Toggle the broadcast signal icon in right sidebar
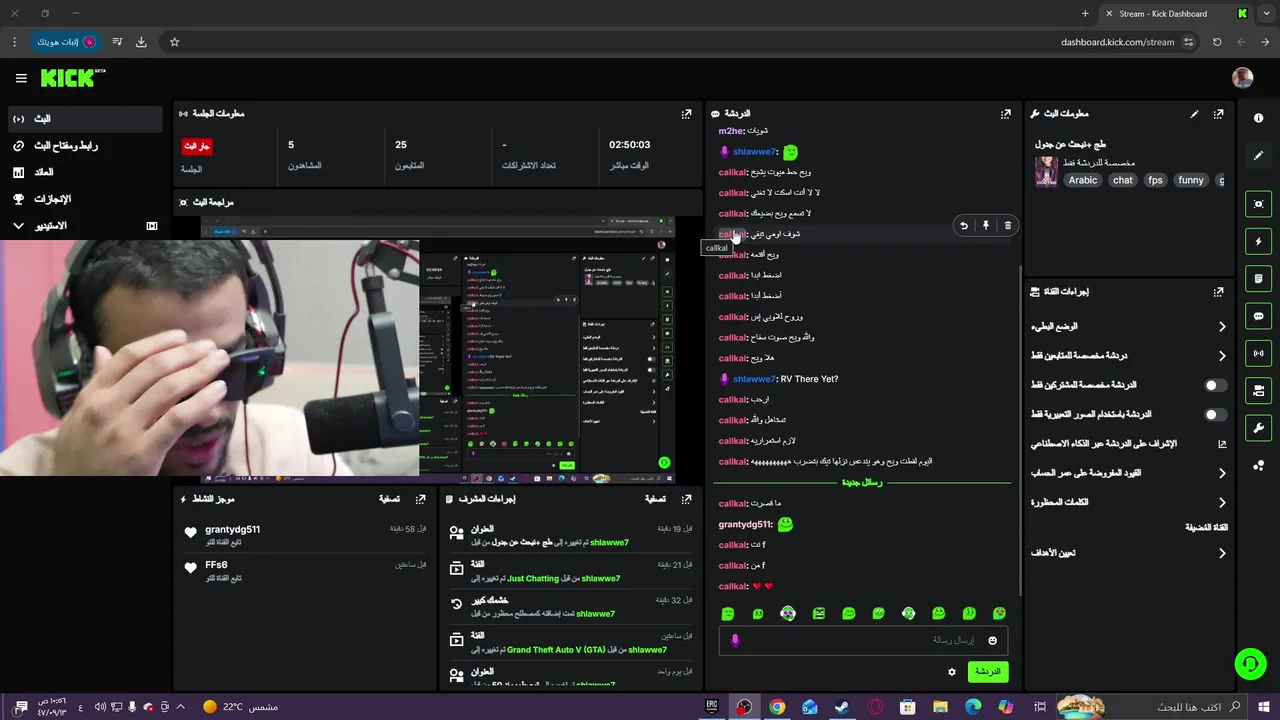 coord(1258,353)
